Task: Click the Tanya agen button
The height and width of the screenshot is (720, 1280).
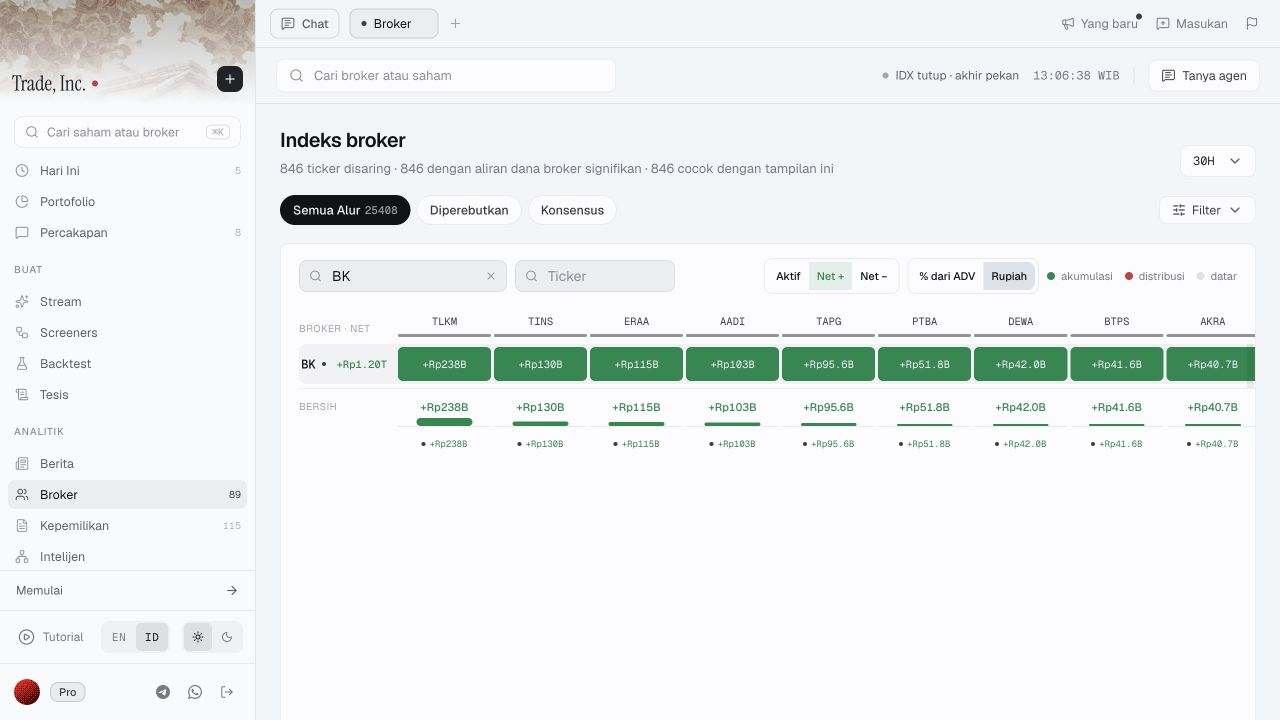Action: pyautogui.click(x=1204, y=75)
